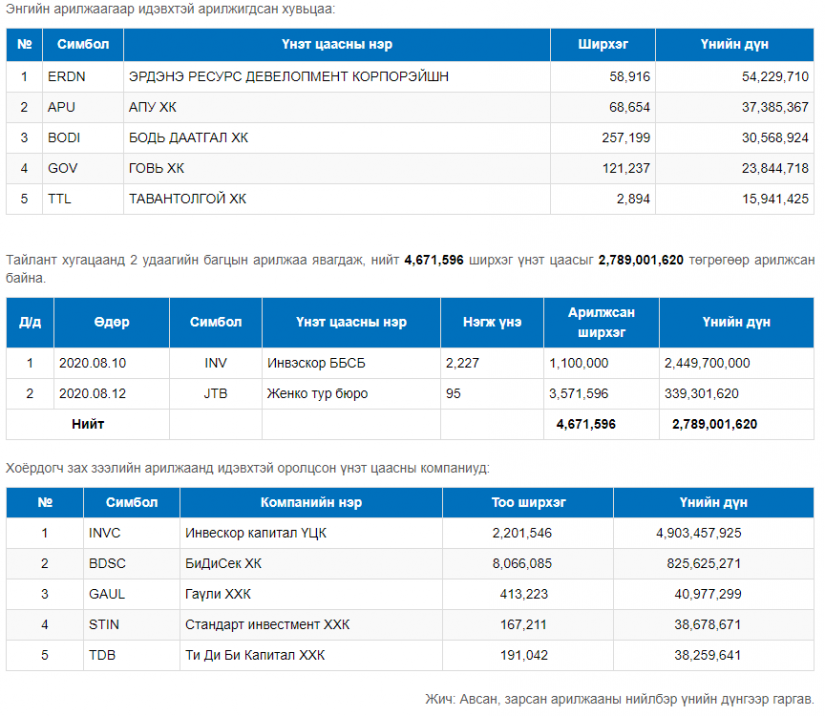
Task: Click the INVC symbol cell
Action: click(x=132, y=533)
